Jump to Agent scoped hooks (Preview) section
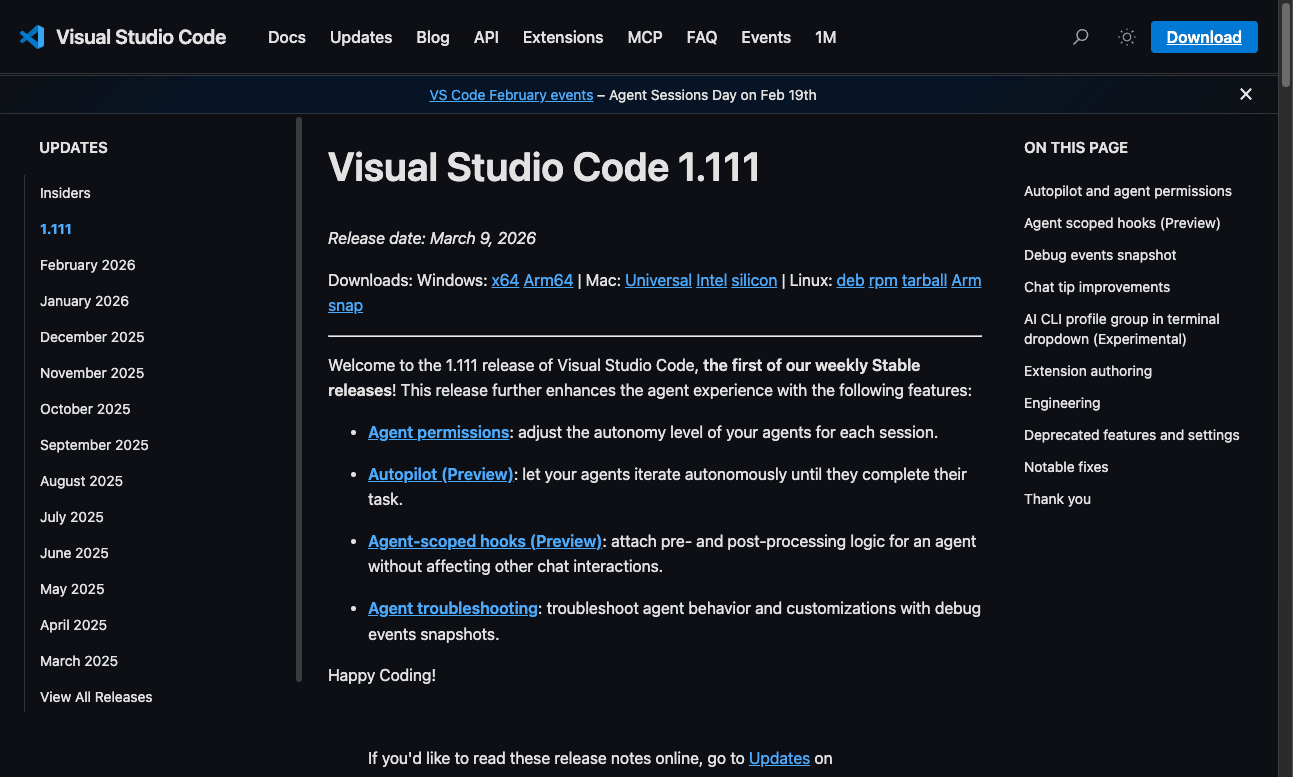Image resolution: width=1293 pixels, height=777 pixels. [1122, 223]
